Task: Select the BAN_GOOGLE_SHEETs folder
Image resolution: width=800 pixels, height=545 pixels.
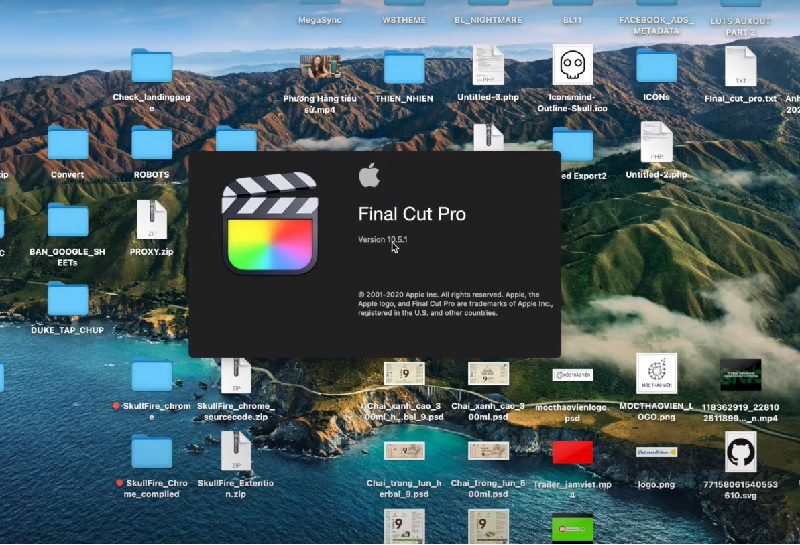Action: click(x=68, y=220)
